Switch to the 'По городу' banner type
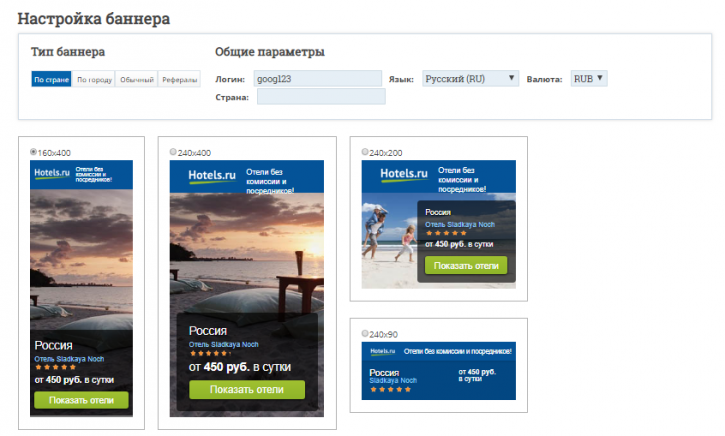This screenshot has height=436, width=725. pyautogui.click(x=94, y=80)
